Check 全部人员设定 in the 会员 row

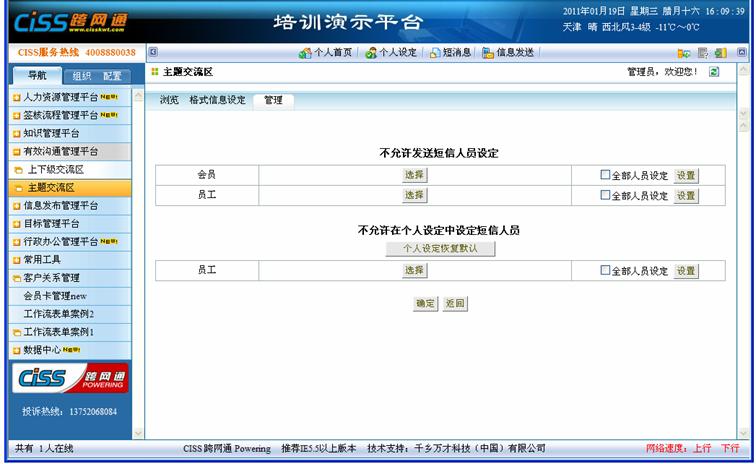point(605,175)
